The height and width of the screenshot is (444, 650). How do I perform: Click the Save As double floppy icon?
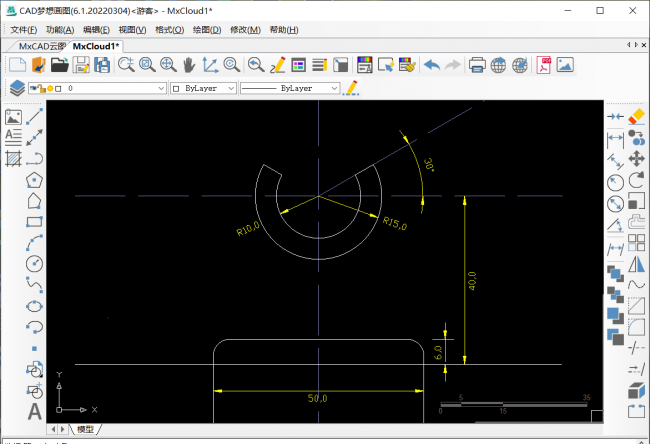click(x=102, y=65)
